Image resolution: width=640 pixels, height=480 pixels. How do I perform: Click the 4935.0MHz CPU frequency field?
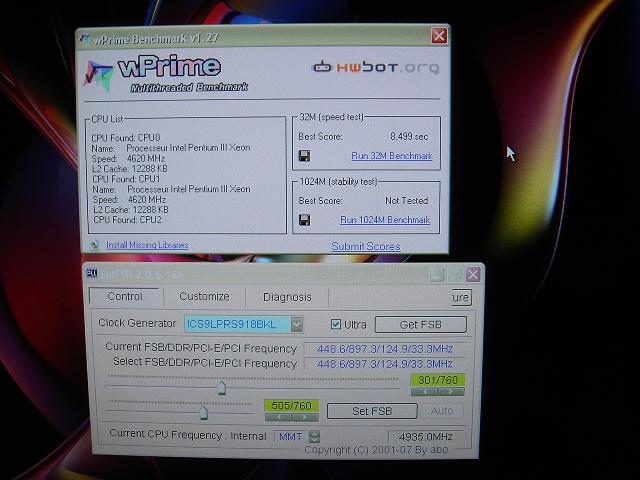tap(426, 437)
